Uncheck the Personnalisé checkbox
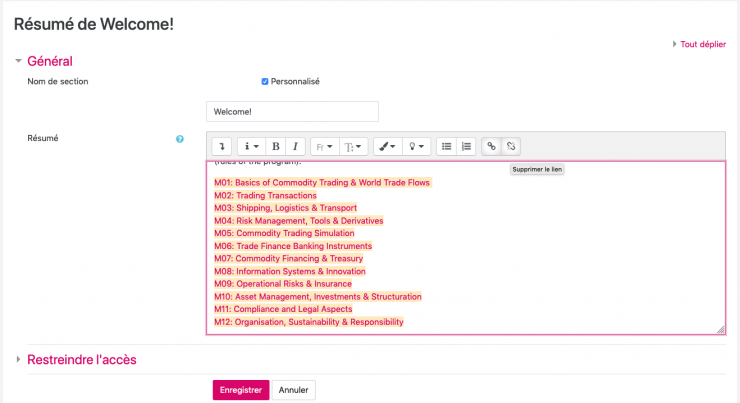 [265, 81]
